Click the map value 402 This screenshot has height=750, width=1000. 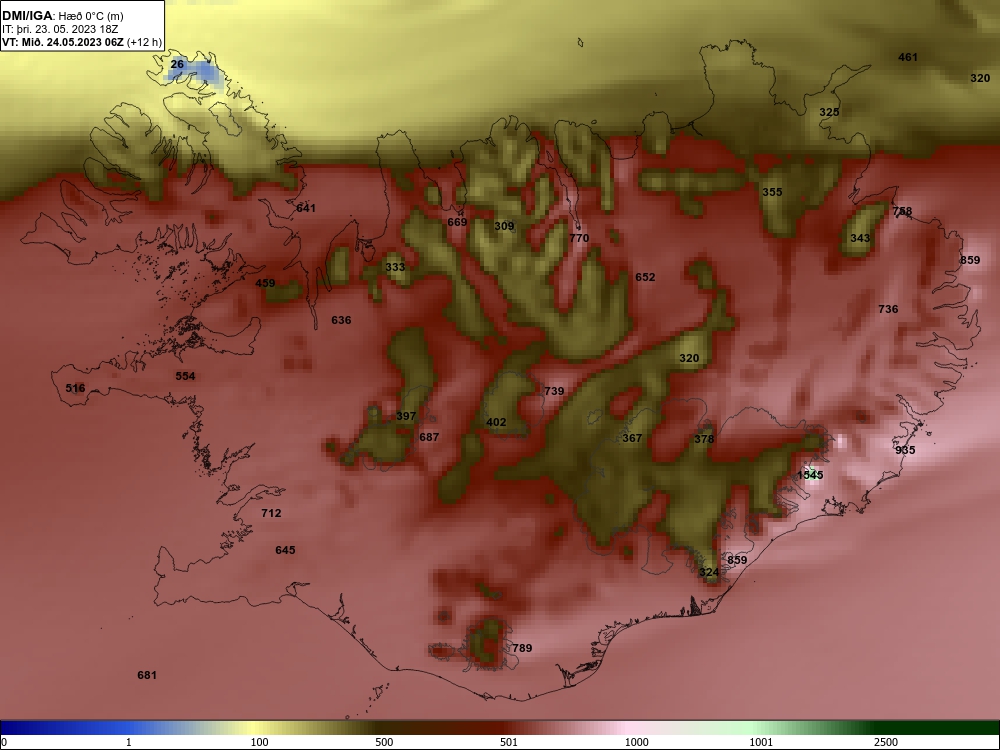point(496,422)
